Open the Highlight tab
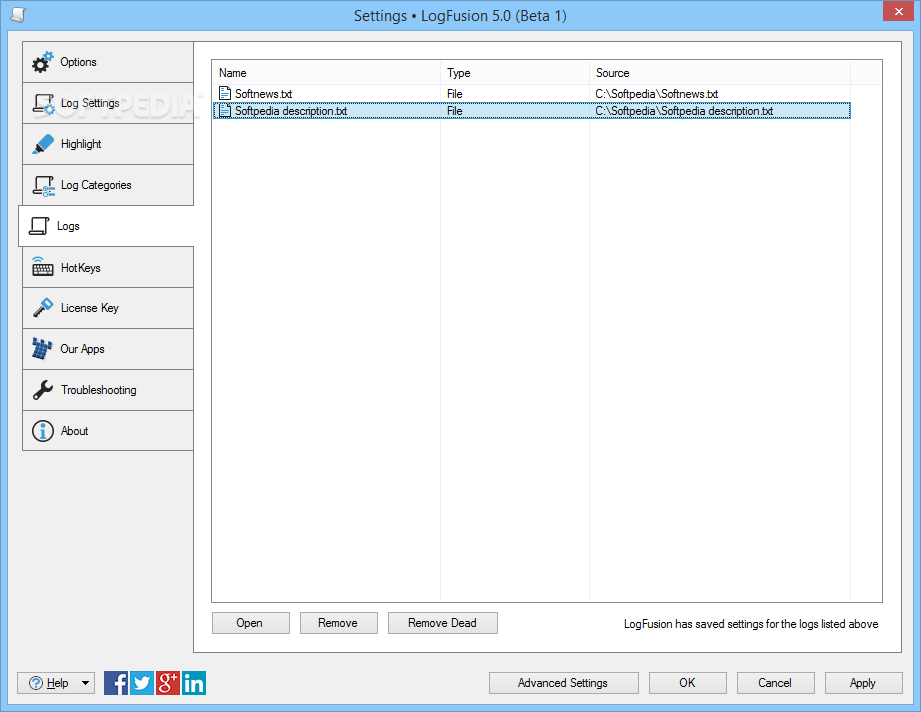921x712 pixels. pos(108,144)
